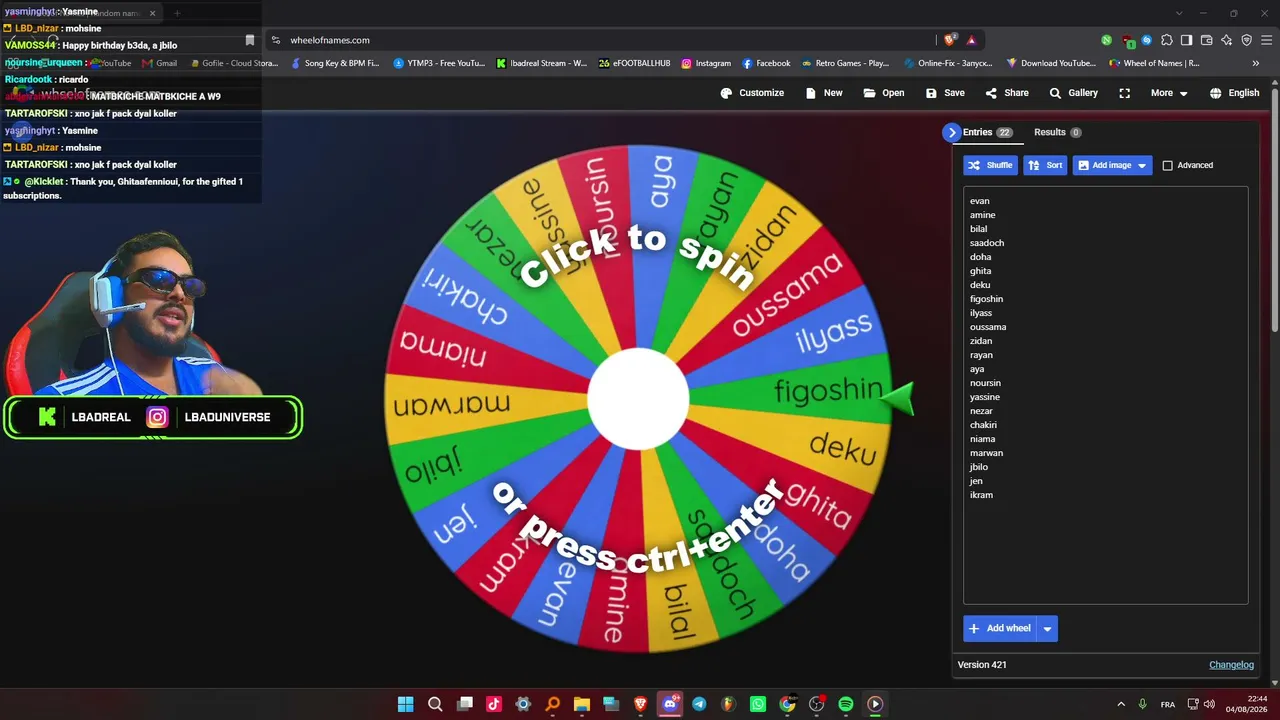Click the wheel center to spin
The height and width of the screenshot is (720, 1280).
pyautogui.click(x=638, y=399)
